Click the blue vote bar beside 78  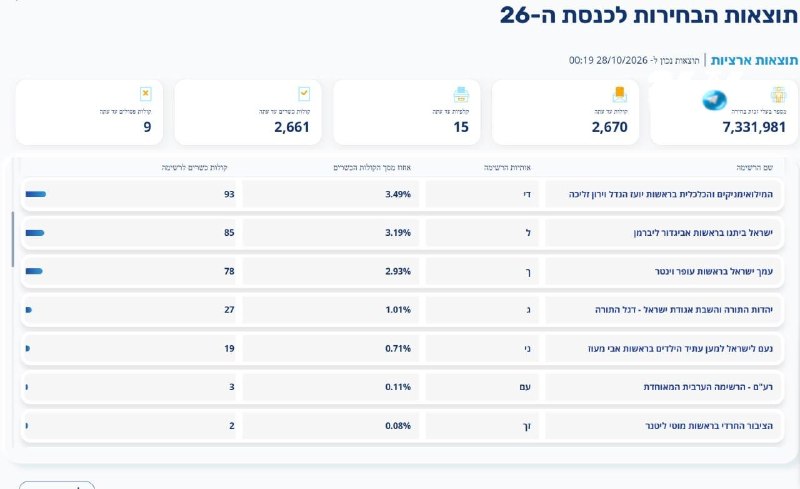click(34, 271)
